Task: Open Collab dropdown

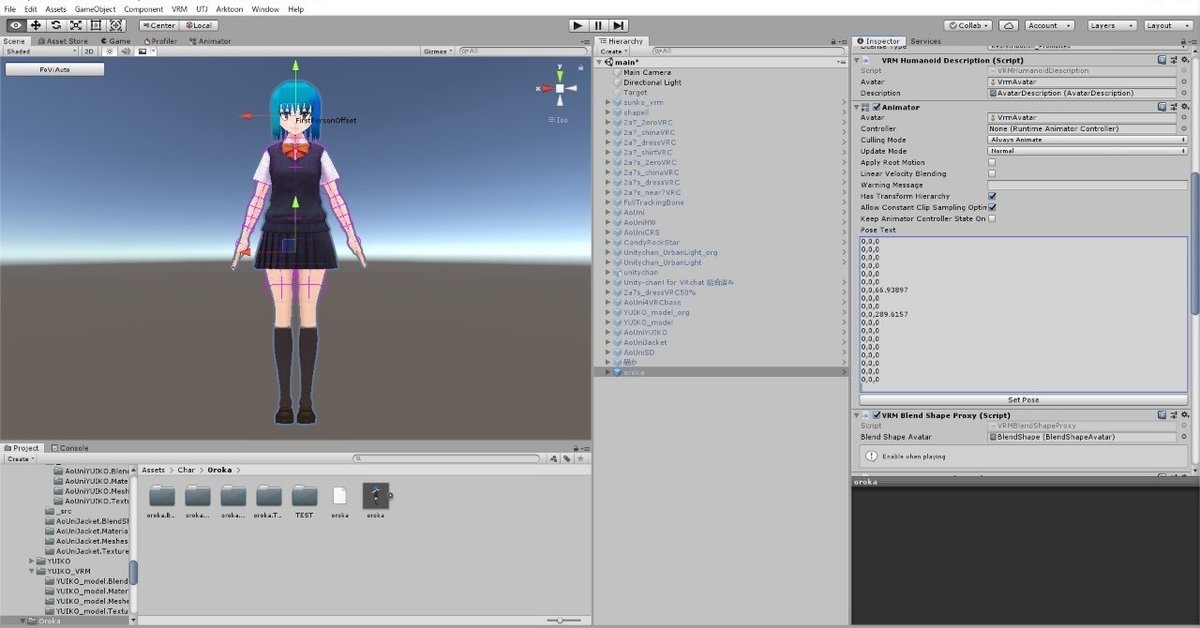Action: (x=969, y=25)
